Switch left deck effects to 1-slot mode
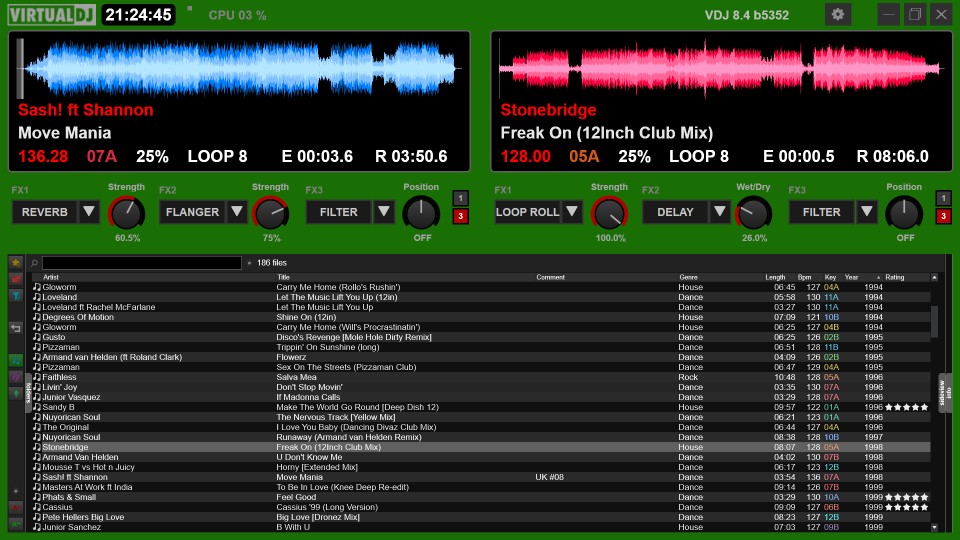 [460, 198]
